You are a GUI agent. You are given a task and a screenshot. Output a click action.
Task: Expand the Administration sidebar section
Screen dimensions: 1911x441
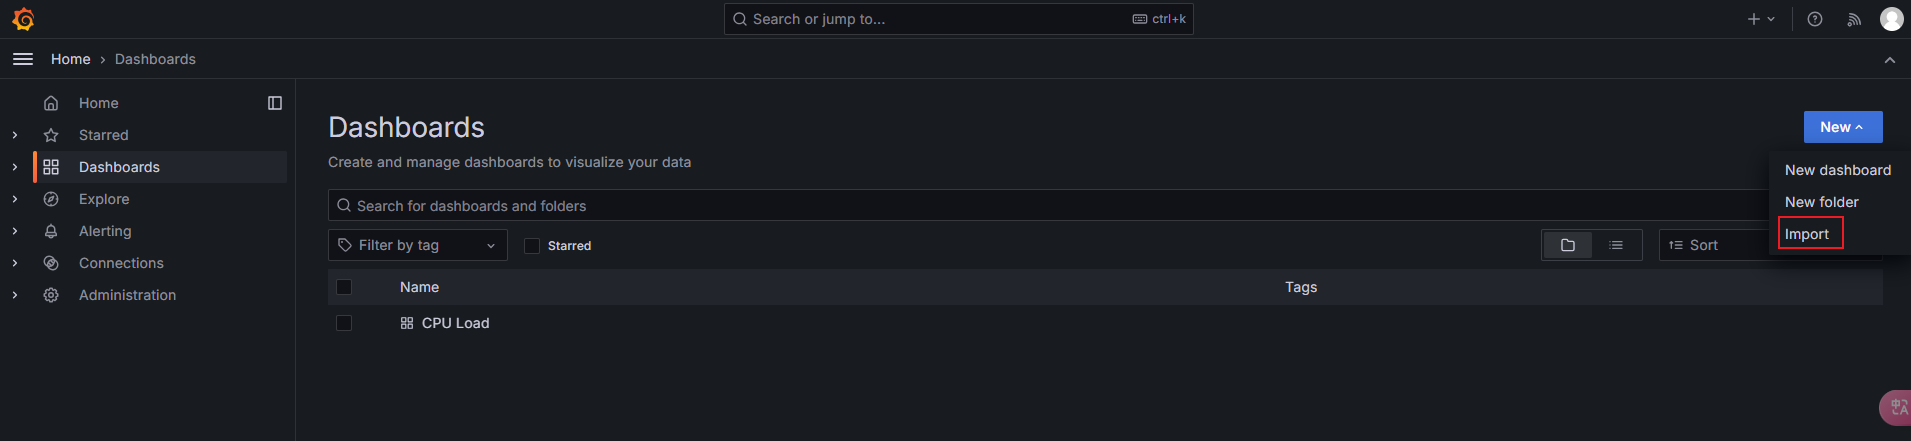click(x=15, y=295)
